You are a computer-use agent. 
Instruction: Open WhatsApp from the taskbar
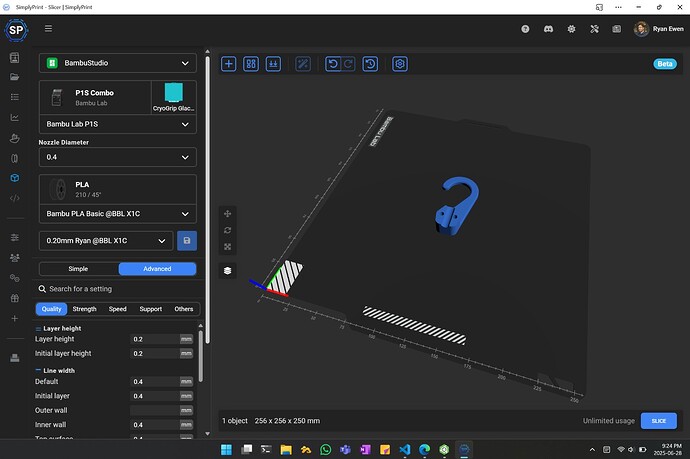[326, 449]
